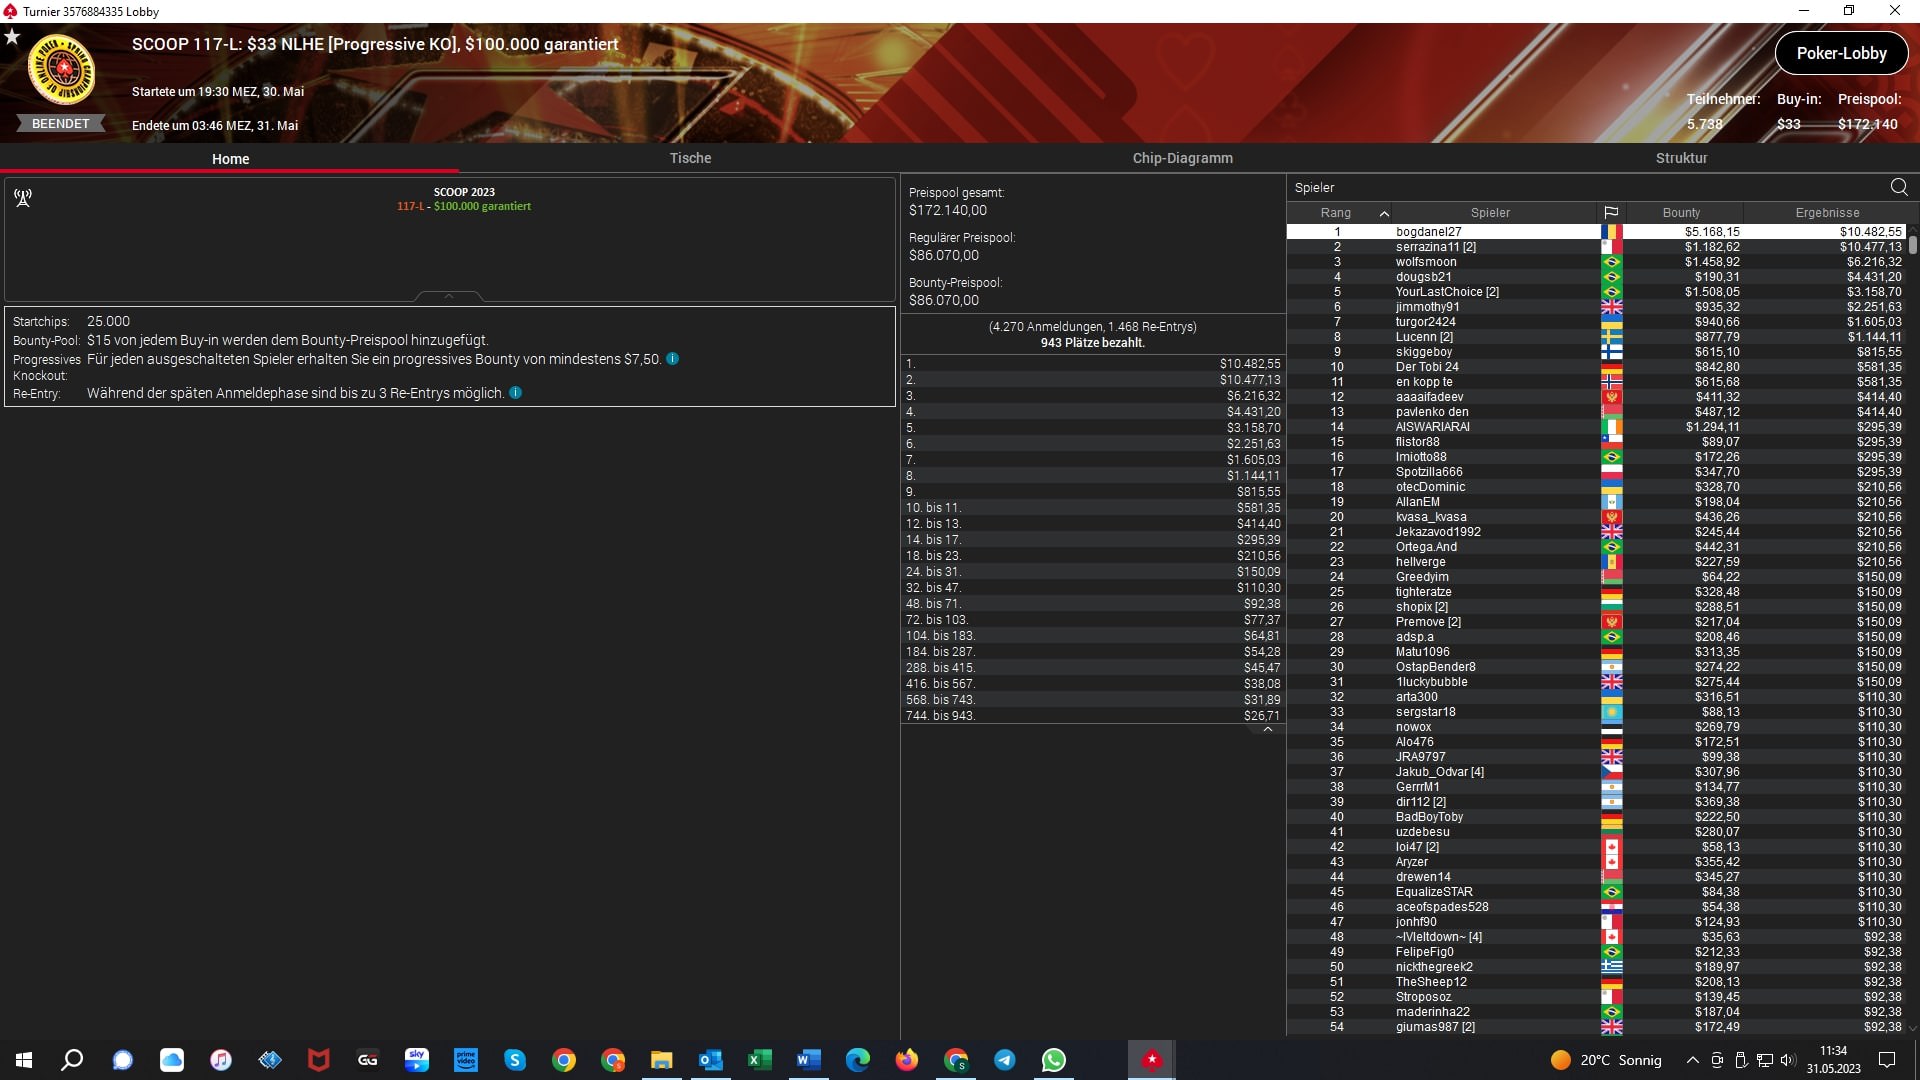1920x1080 pixels.
Task: Click '943 Plätze bezahlt.' text
Action: (1092, 343)
